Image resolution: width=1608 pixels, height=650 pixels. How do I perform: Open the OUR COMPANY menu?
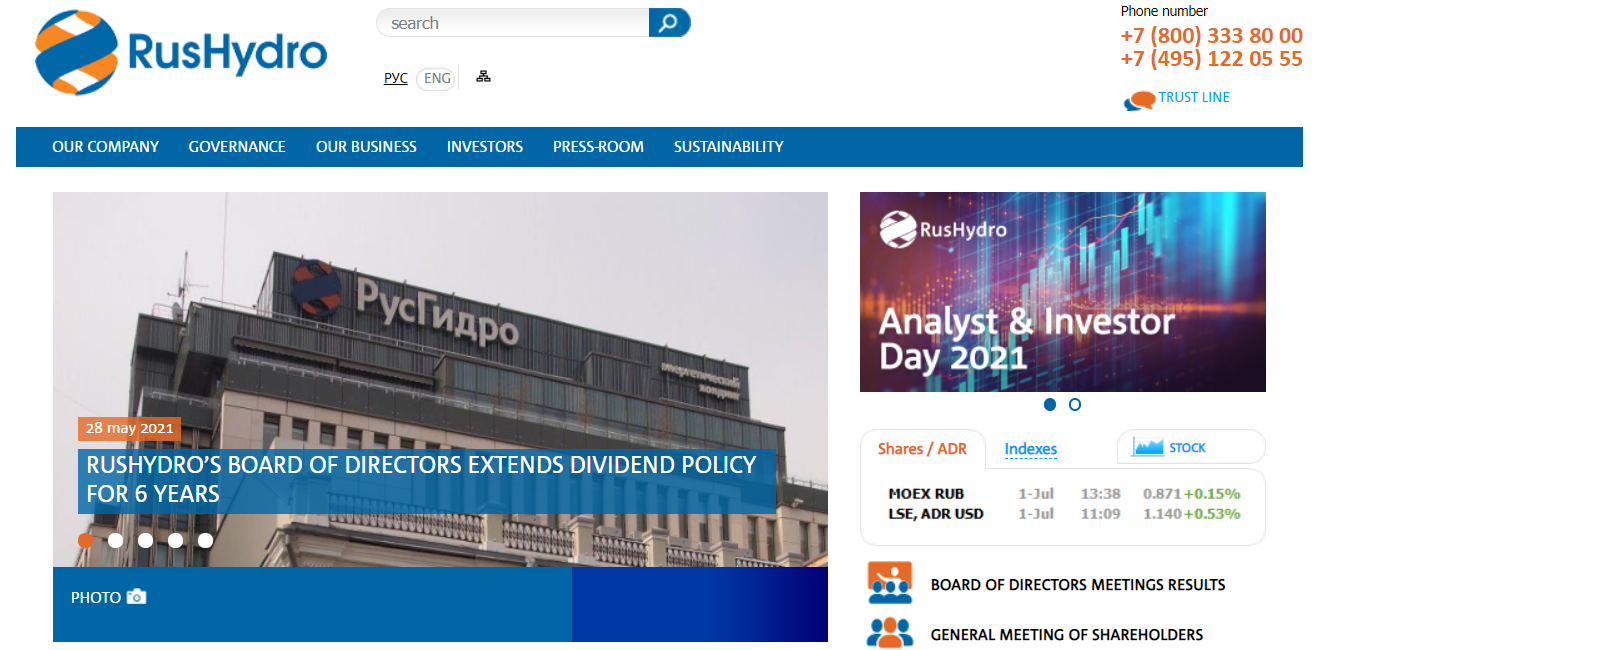tap(106, 147)
